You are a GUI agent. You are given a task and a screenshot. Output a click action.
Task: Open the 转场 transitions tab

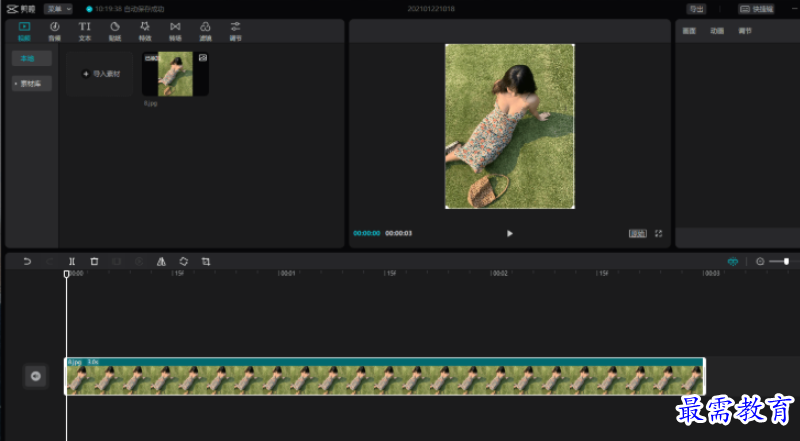pyautogui.click(x=175, y=31)
